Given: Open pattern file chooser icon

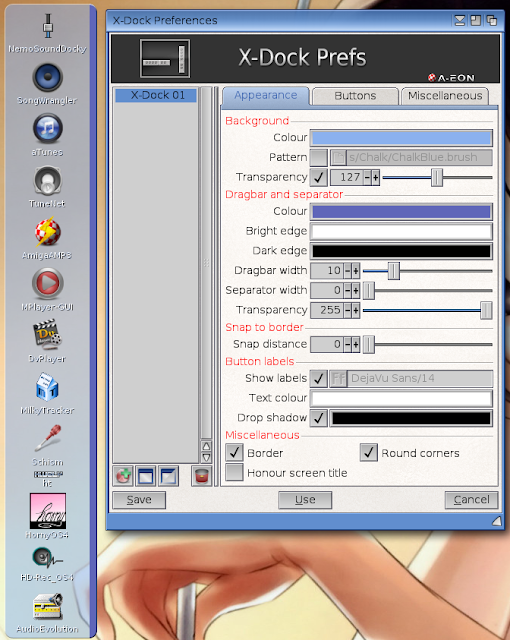Looking at the screenshot, I should click(337, 158).
